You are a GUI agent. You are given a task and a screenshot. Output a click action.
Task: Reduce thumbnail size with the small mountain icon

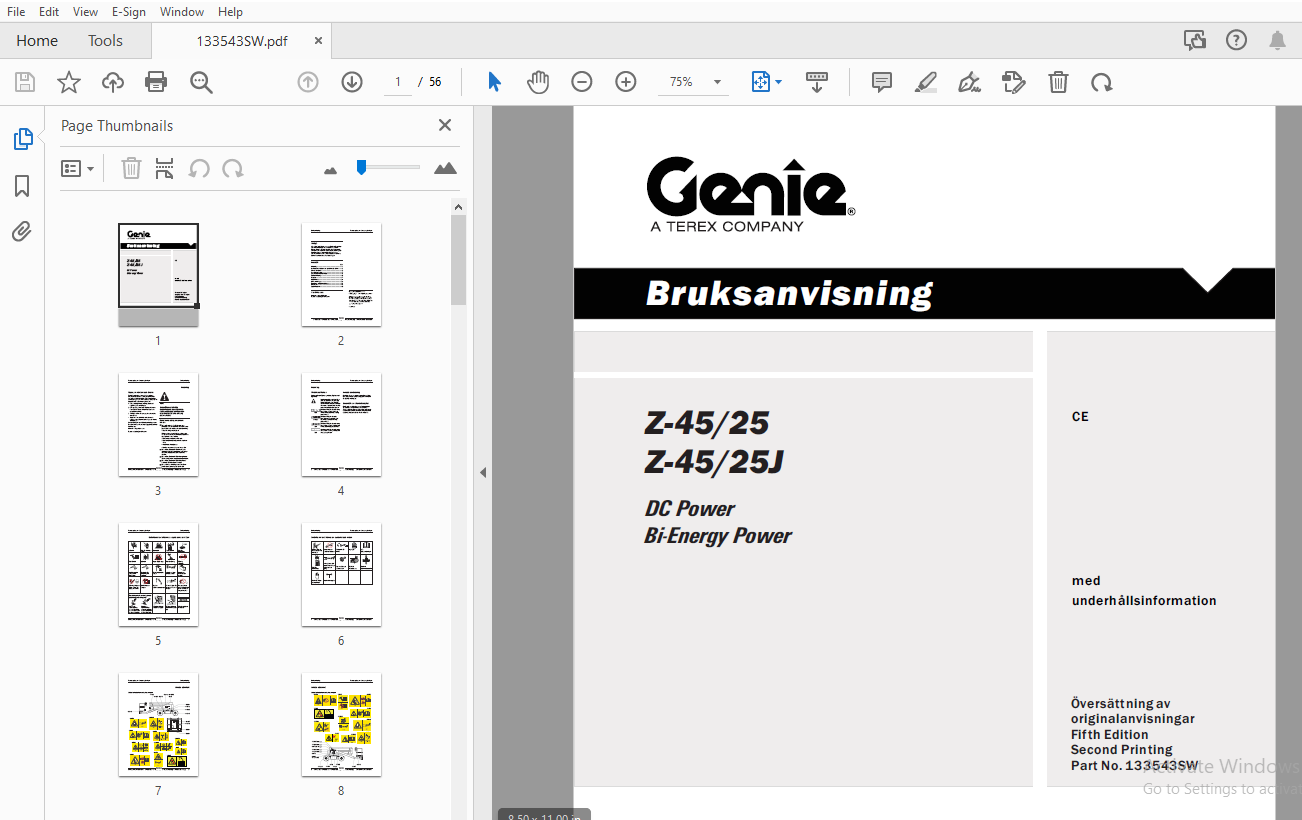(x=331, y=170)
